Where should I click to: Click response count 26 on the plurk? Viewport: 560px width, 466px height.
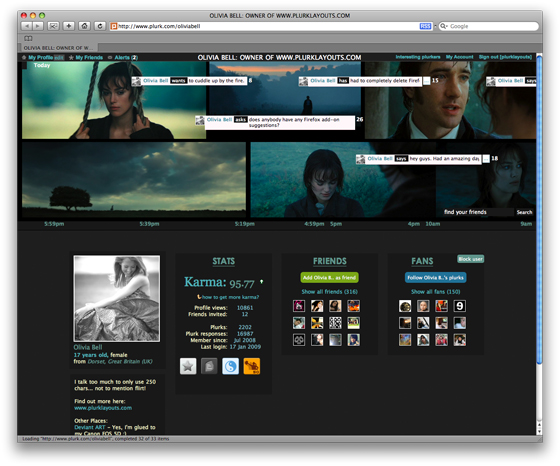(360, 119)
